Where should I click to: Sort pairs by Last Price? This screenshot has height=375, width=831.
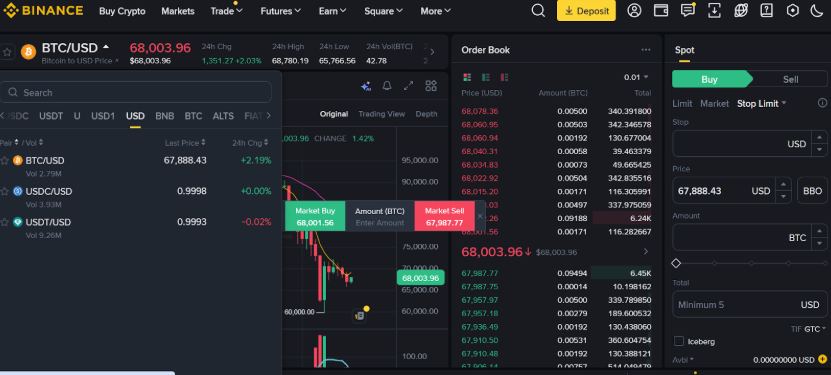(185, 142)
